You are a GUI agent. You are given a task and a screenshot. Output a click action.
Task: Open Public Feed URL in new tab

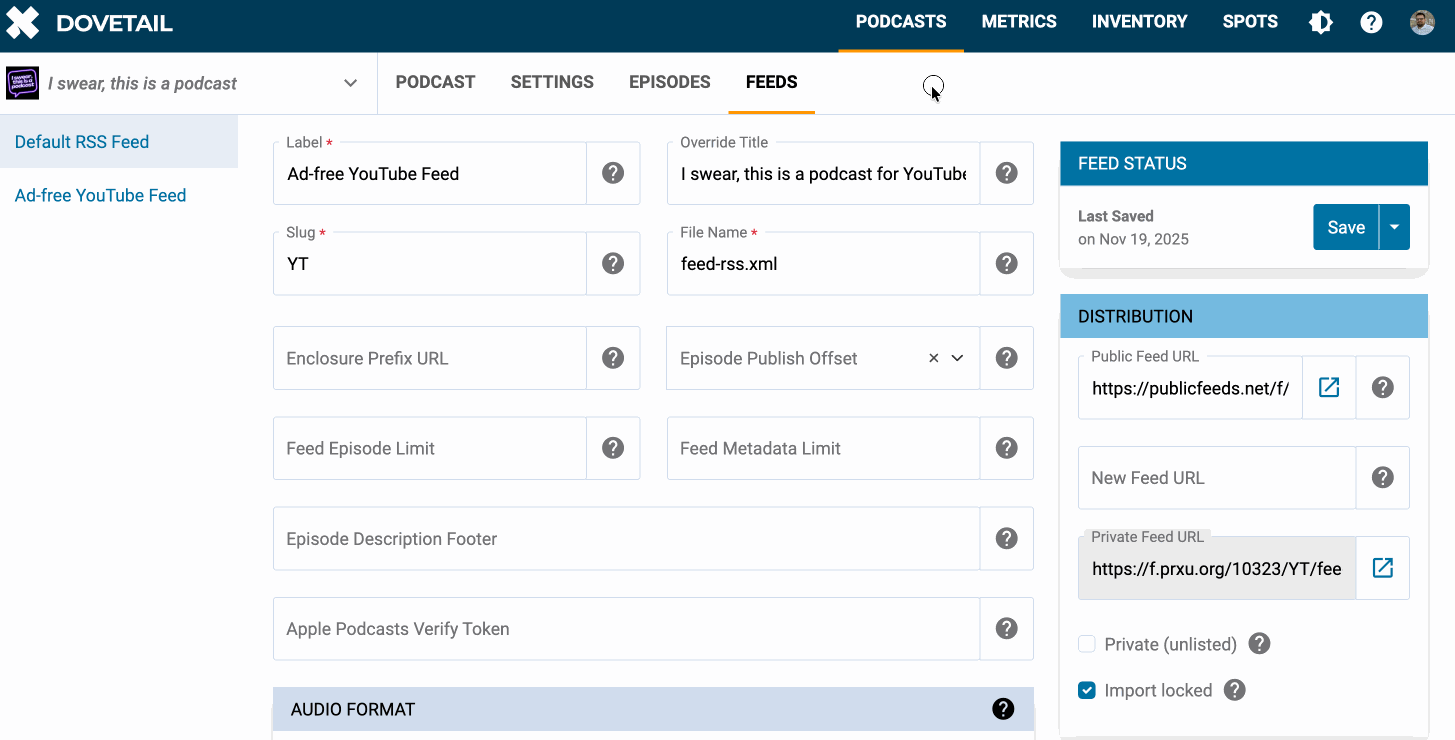pyautogui.click(x=1329, y=387)
